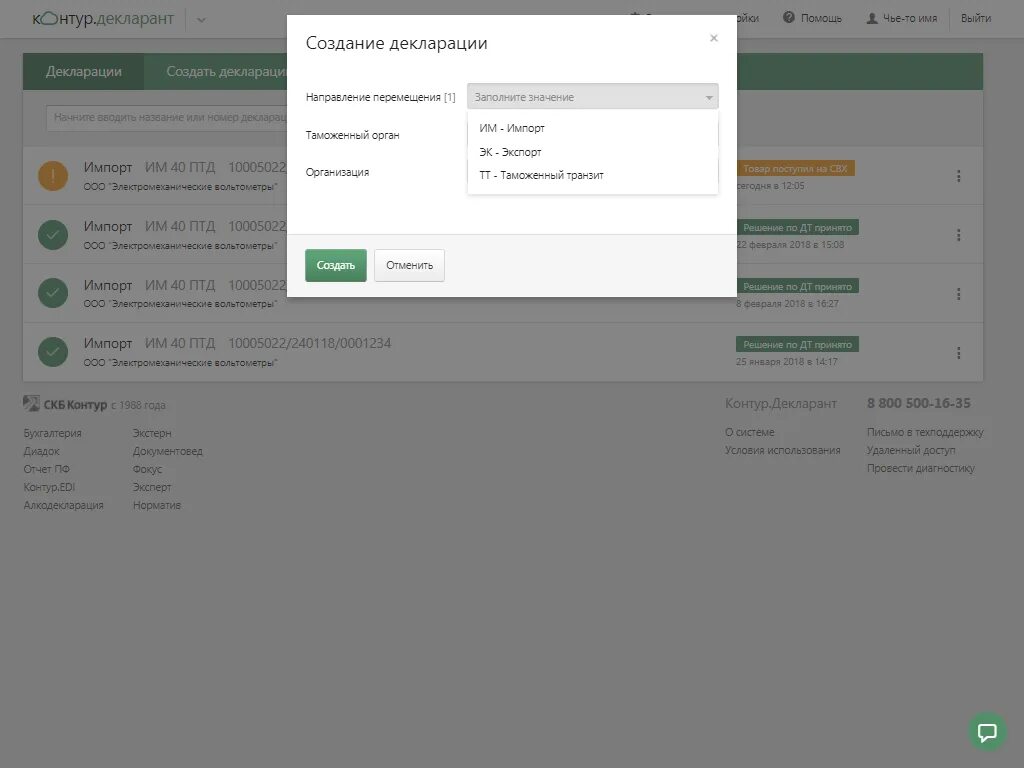The width and height of the screenshot is (1024, 768).
Task: Open the Создать декларацию tab
Action: (226, 71)
